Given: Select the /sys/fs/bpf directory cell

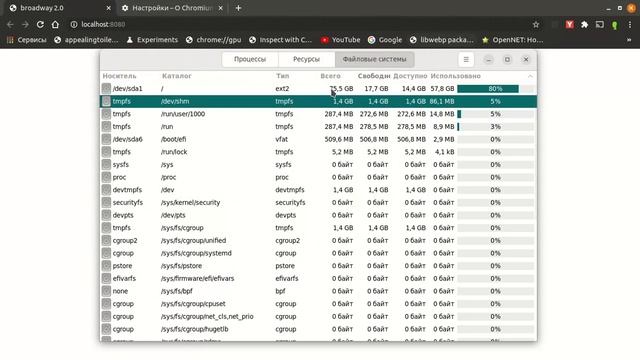Looking at the screenshot, I should (x=177, y=291).
